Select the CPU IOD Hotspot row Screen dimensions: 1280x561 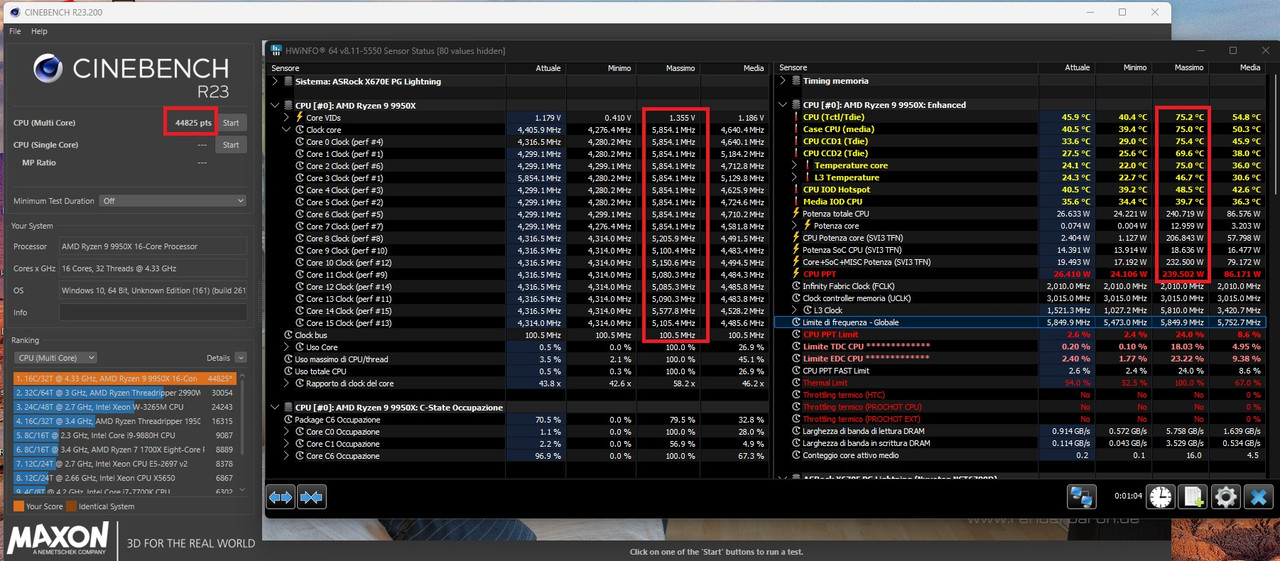(x=1020, y=189)
